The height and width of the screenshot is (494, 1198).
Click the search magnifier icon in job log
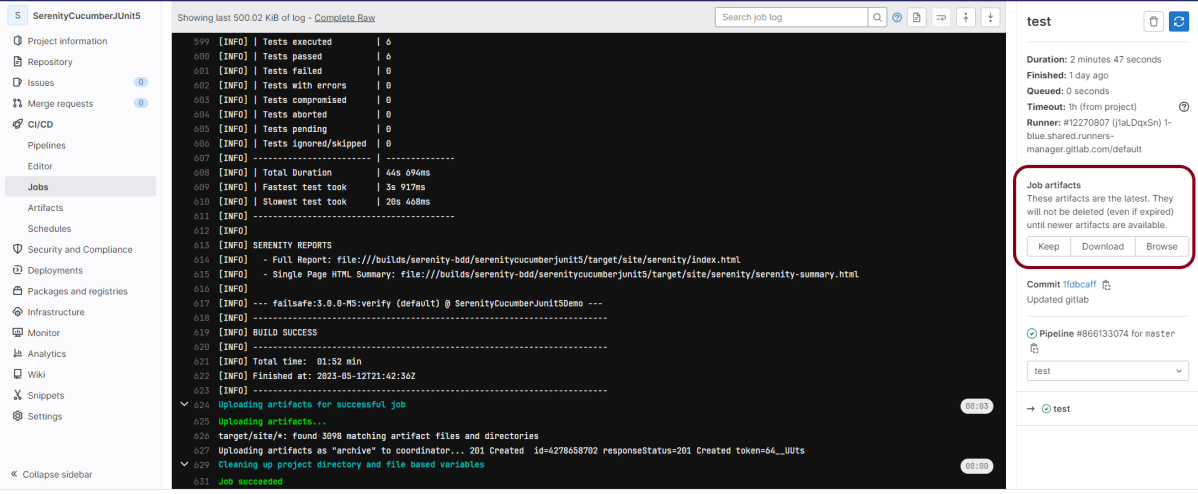pyautogui.click(x=876, y=18)
